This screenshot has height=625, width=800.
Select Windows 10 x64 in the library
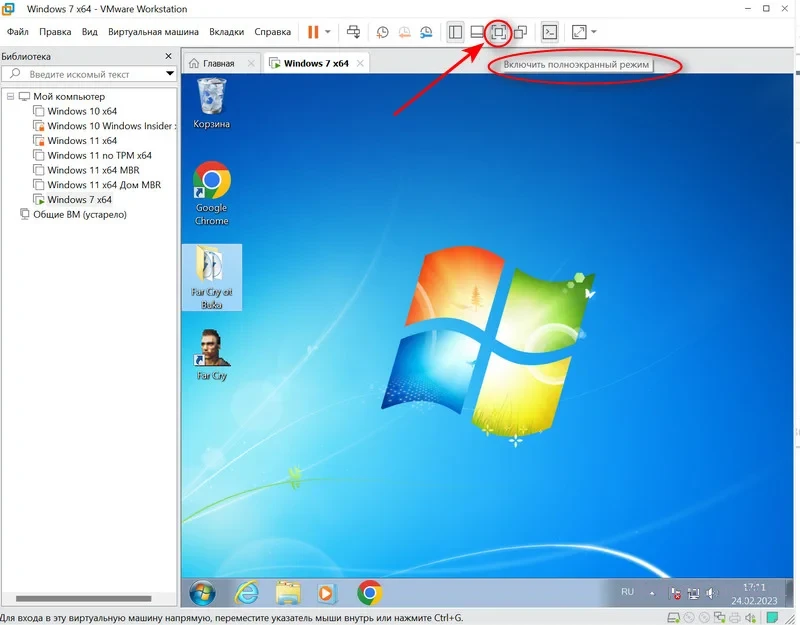point(82,111)
